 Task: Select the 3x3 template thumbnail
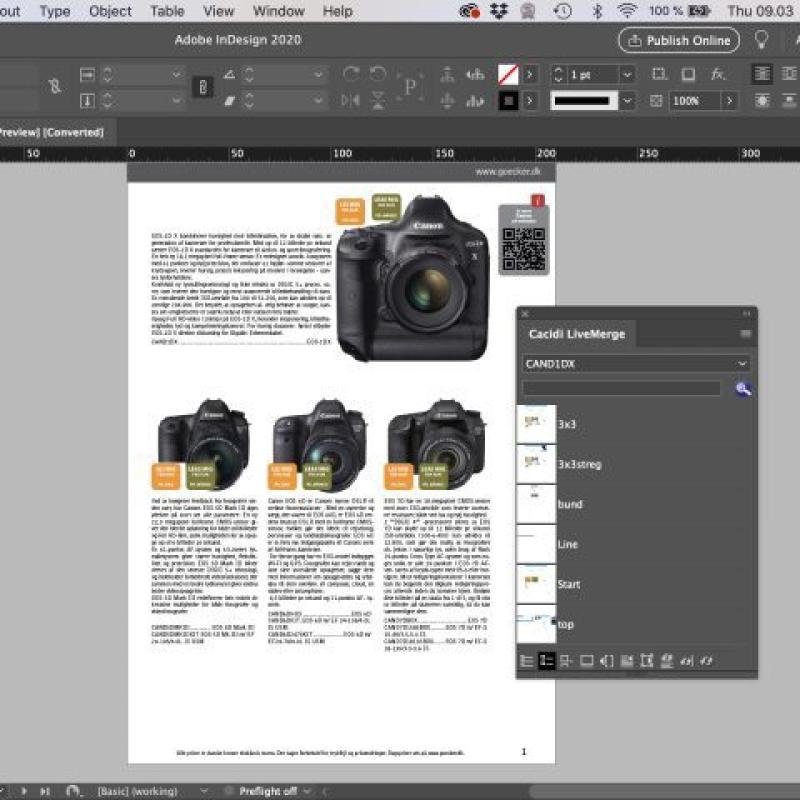(x=536, y=424)
